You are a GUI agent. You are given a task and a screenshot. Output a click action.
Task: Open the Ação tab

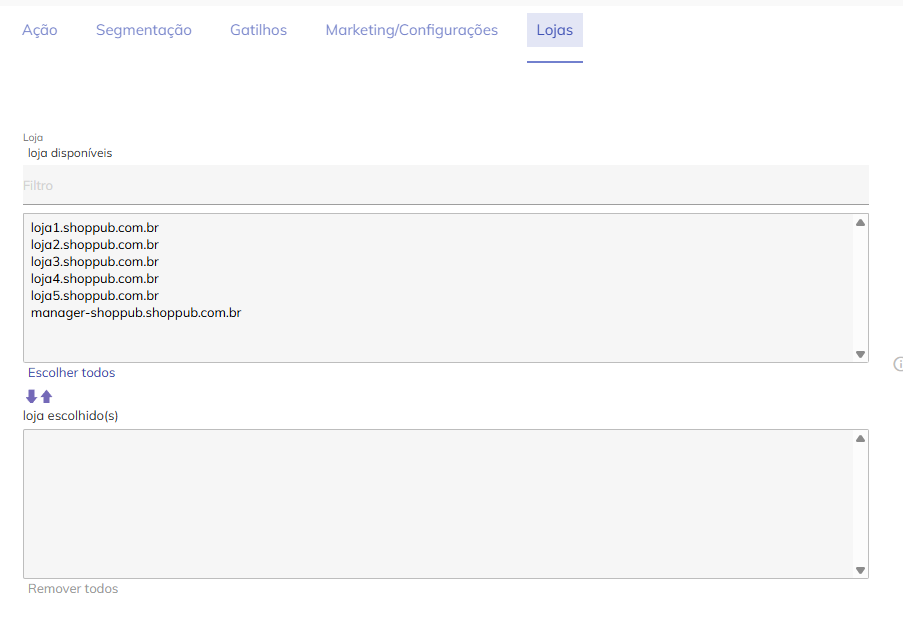pyautogui.click(x=40, y=30)
